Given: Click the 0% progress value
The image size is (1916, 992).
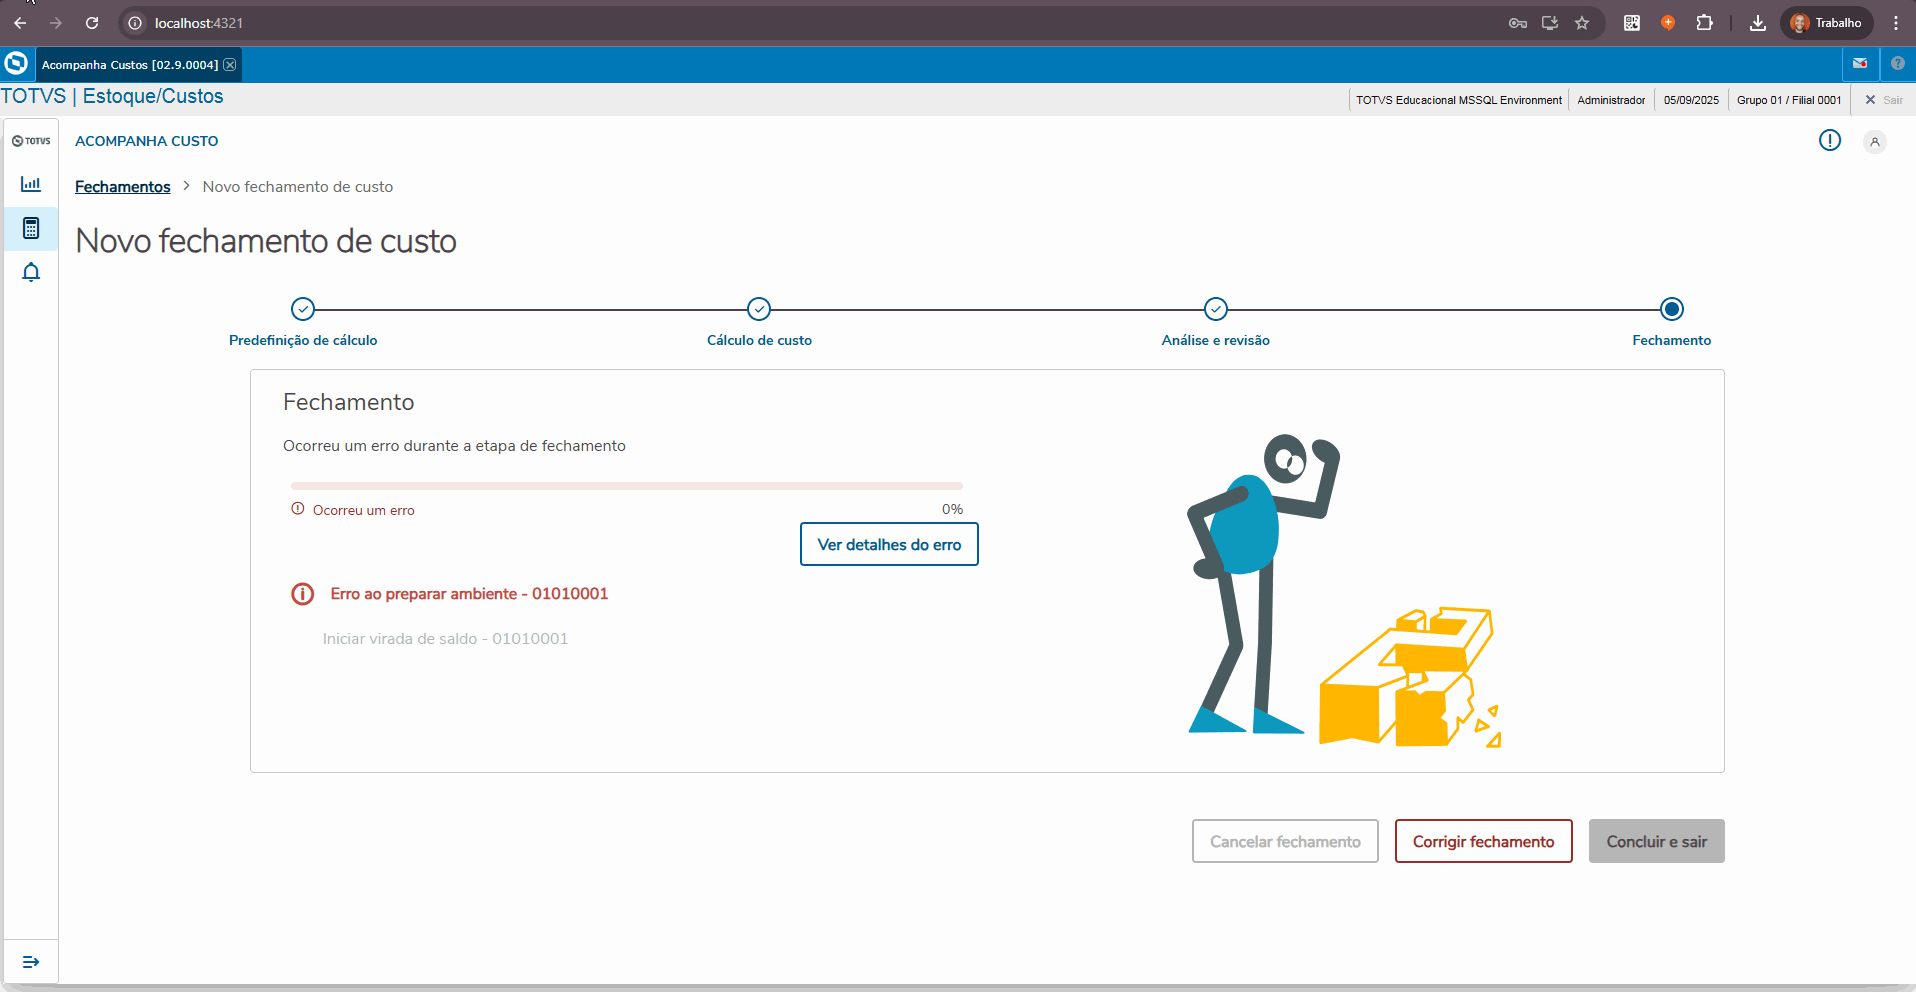Looking at the screenshot, I should tap(952, 510).
